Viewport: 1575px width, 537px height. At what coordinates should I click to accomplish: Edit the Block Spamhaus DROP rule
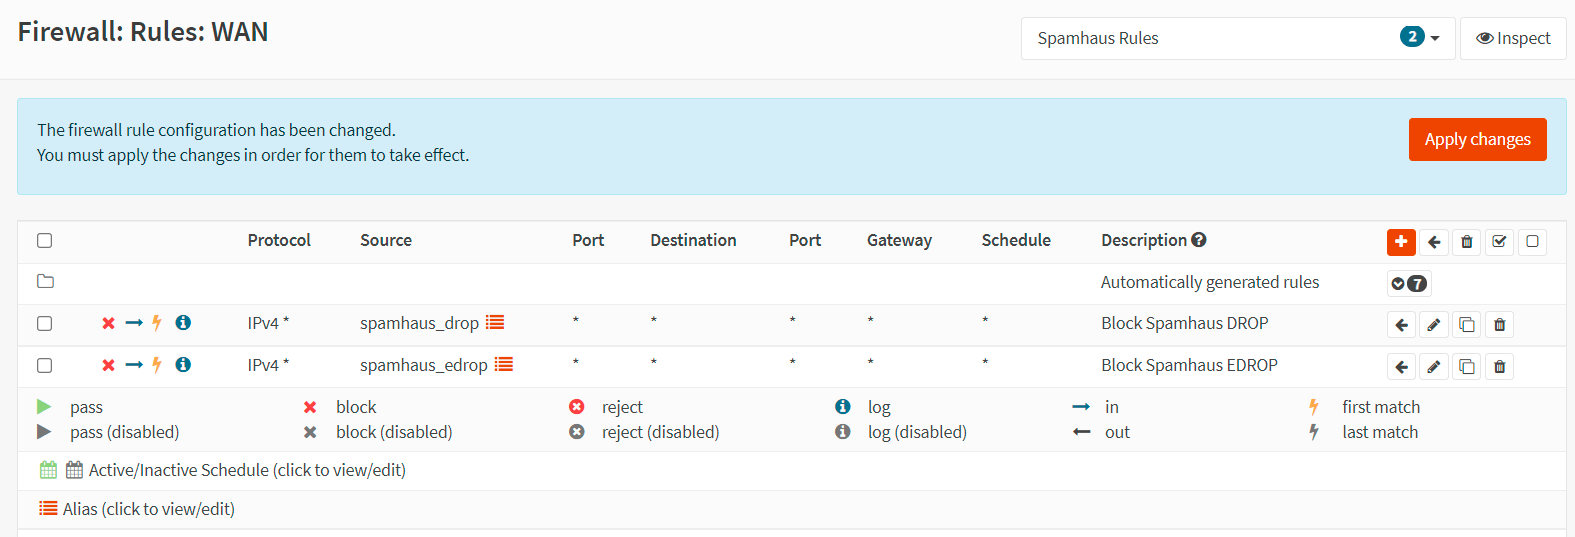click(1434, 325)
